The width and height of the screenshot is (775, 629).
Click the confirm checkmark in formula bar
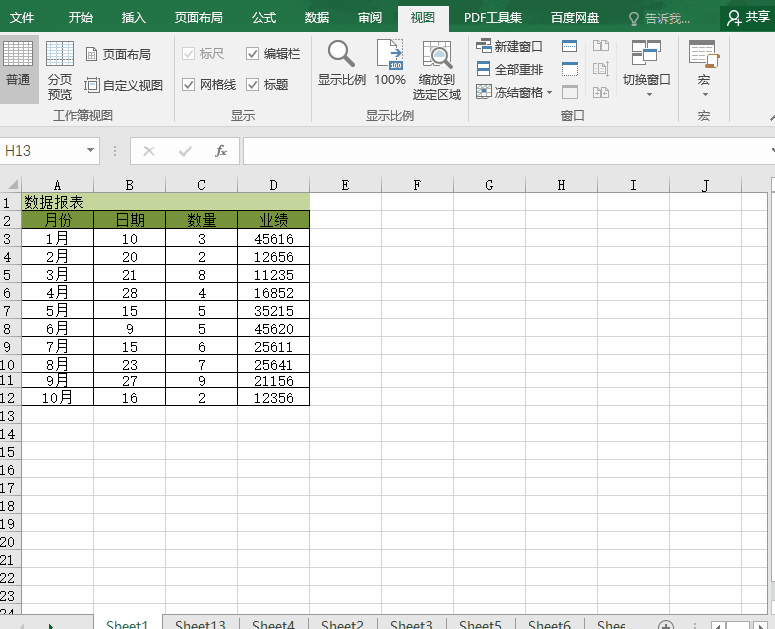click(x=185, y=151)
